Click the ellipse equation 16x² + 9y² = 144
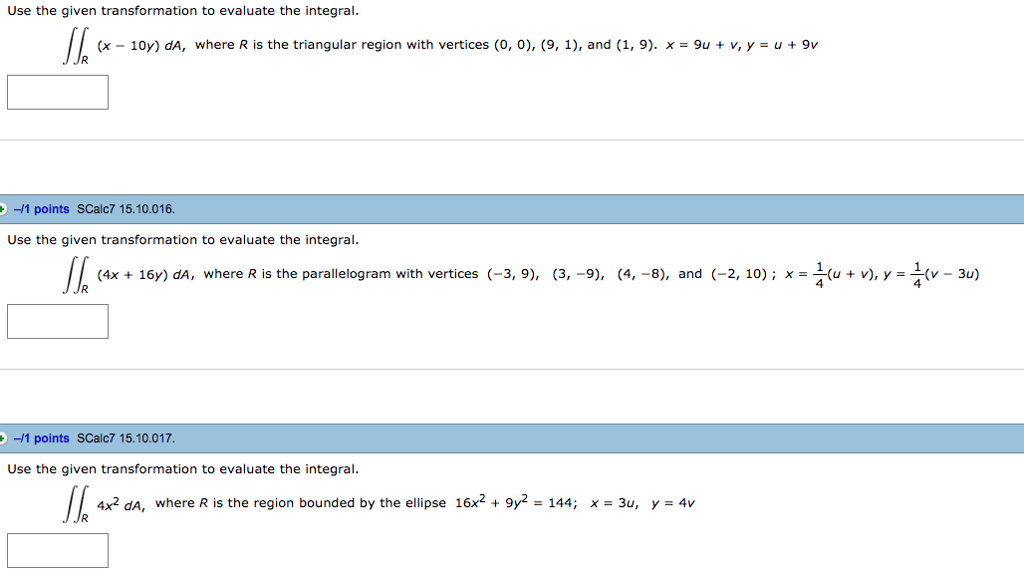This screenshot has width=1024, height=577. [x=516, y=503]
